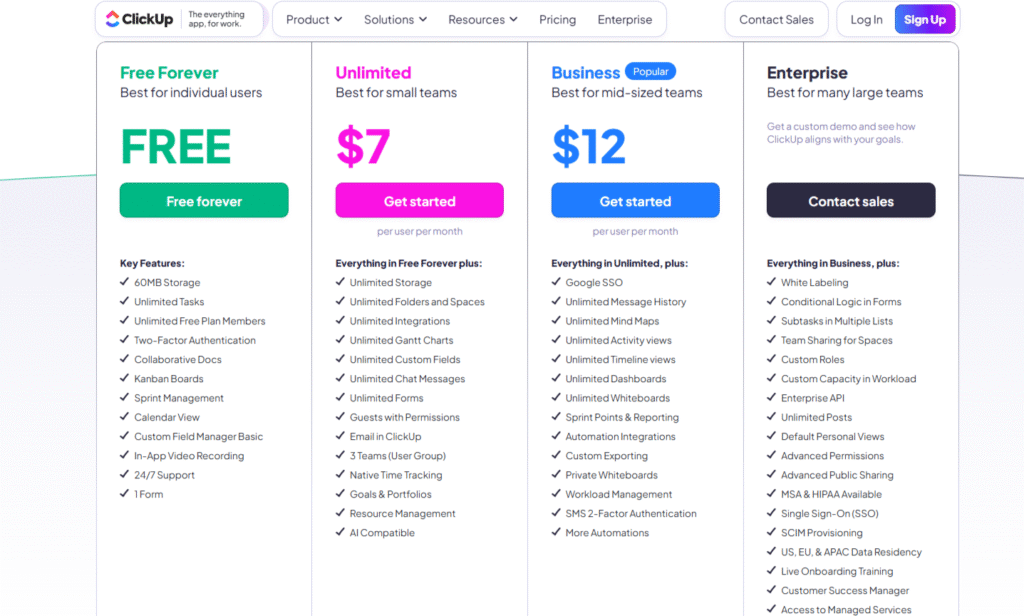
Task: Click the checkmark next to White Labeling
Action: pos(772,283)
